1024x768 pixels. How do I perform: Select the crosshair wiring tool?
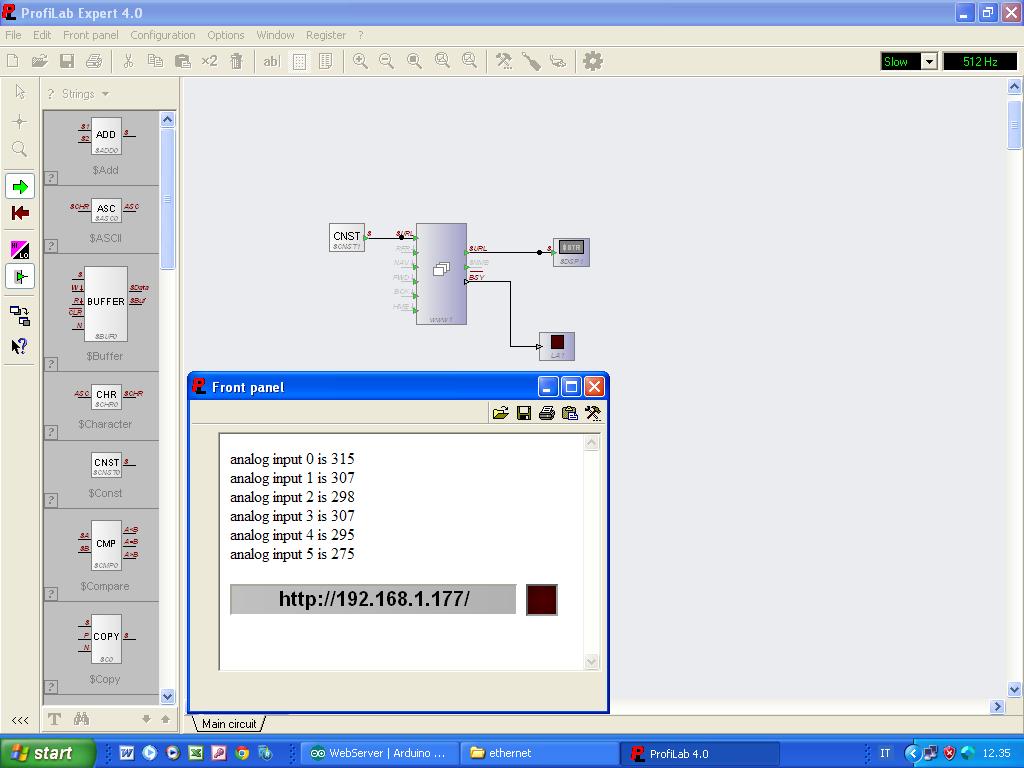20,121
